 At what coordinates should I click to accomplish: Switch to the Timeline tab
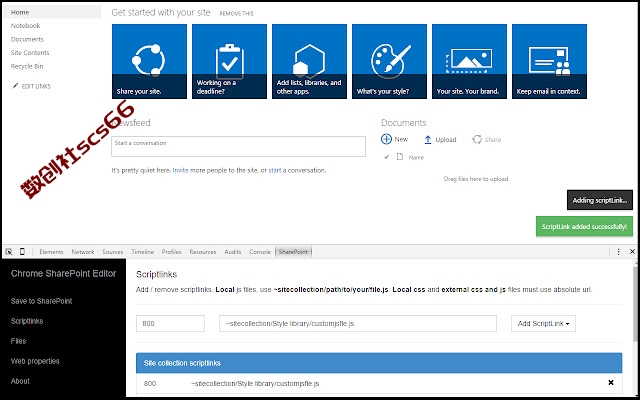(x=142, y=252)
